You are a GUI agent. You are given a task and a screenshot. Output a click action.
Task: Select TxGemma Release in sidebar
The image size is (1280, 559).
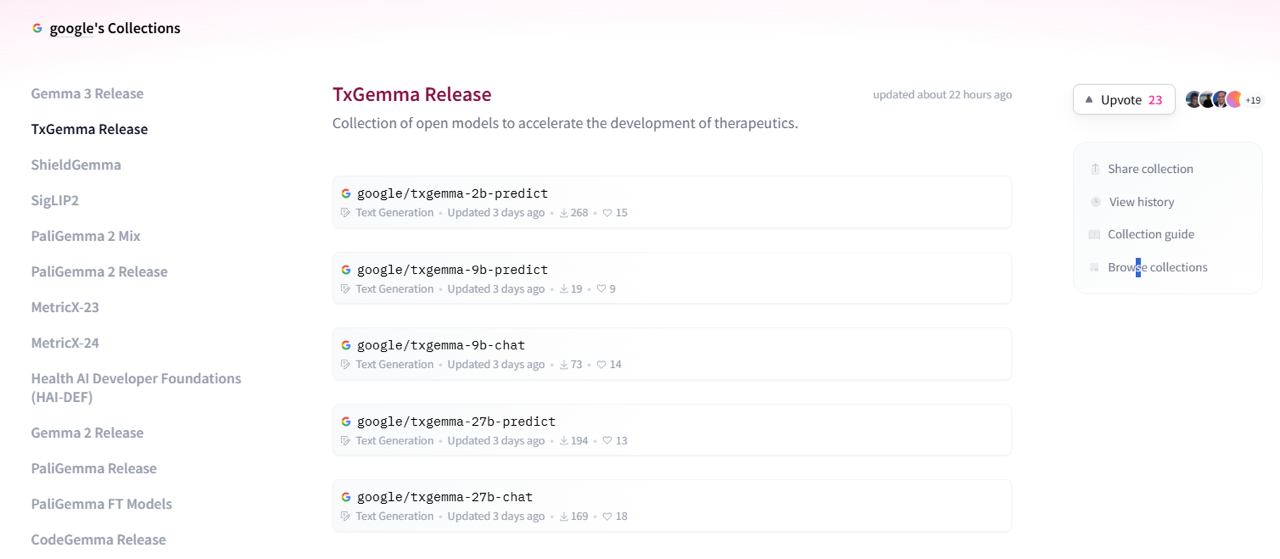point(89,129)
